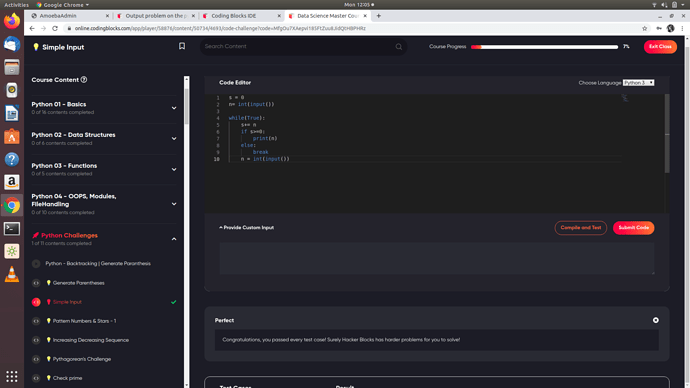690x388 pixels.
Task: Select Data Science Master Course tab
Action: point(327,16)
